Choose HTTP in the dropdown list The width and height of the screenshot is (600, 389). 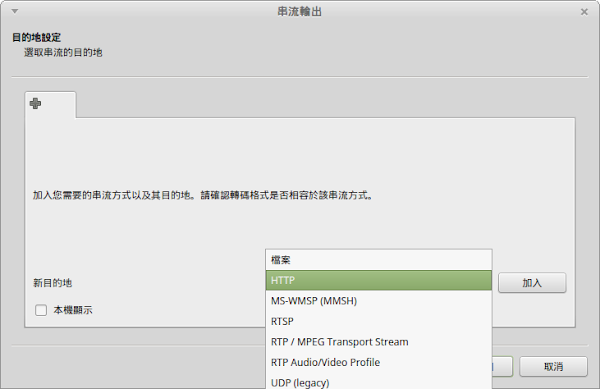(378, 280)
